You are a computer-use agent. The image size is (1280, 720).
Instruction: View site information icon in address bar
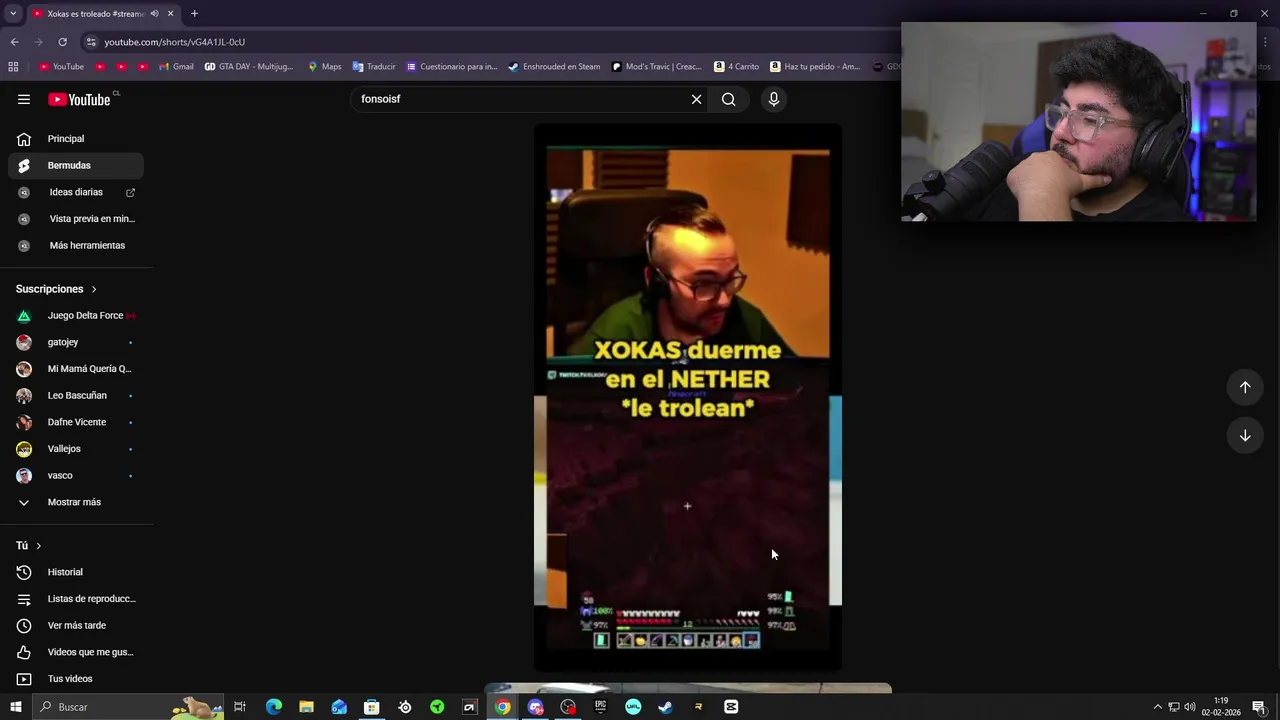pyautogui.click(x=91, y=42)
